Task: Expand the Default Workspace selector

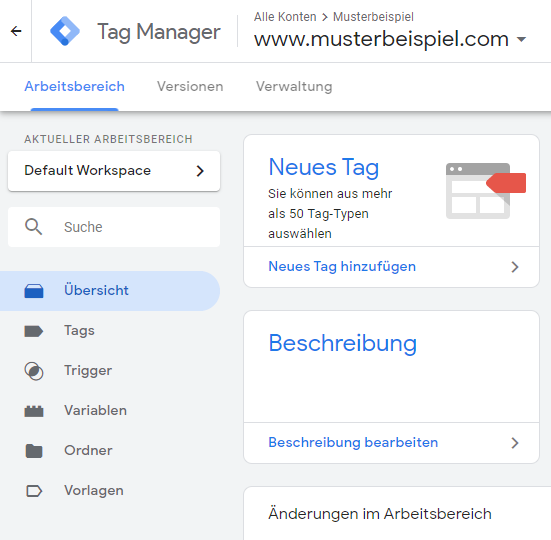Action: 114,171
